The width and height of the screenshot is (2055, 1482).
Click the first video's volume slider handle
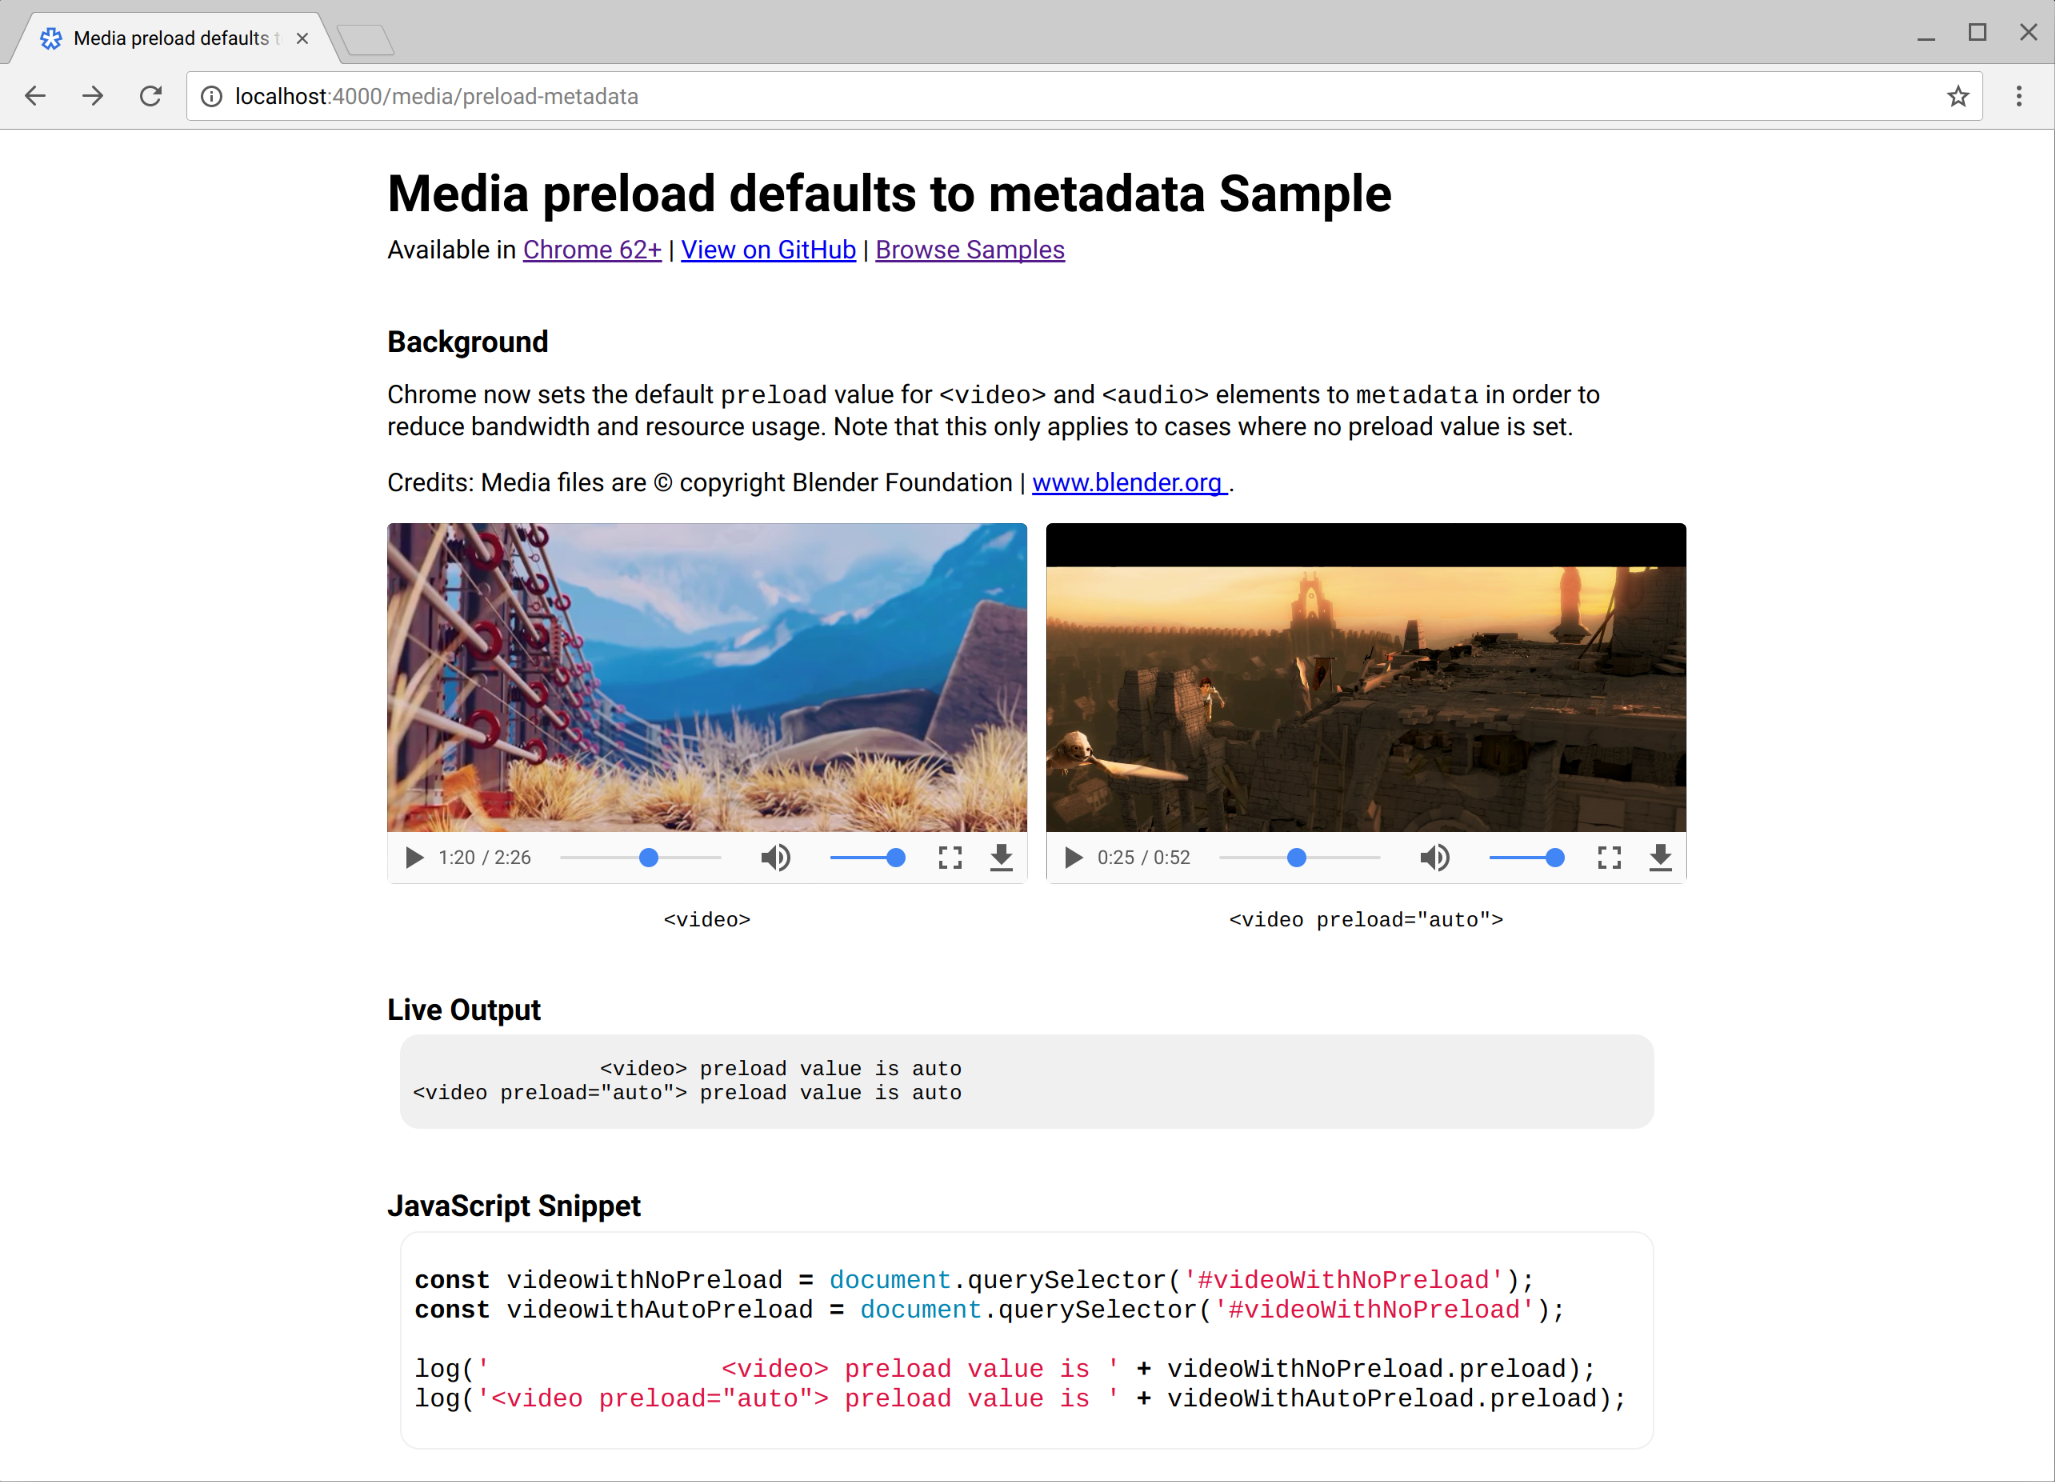(x=896, y=857)
